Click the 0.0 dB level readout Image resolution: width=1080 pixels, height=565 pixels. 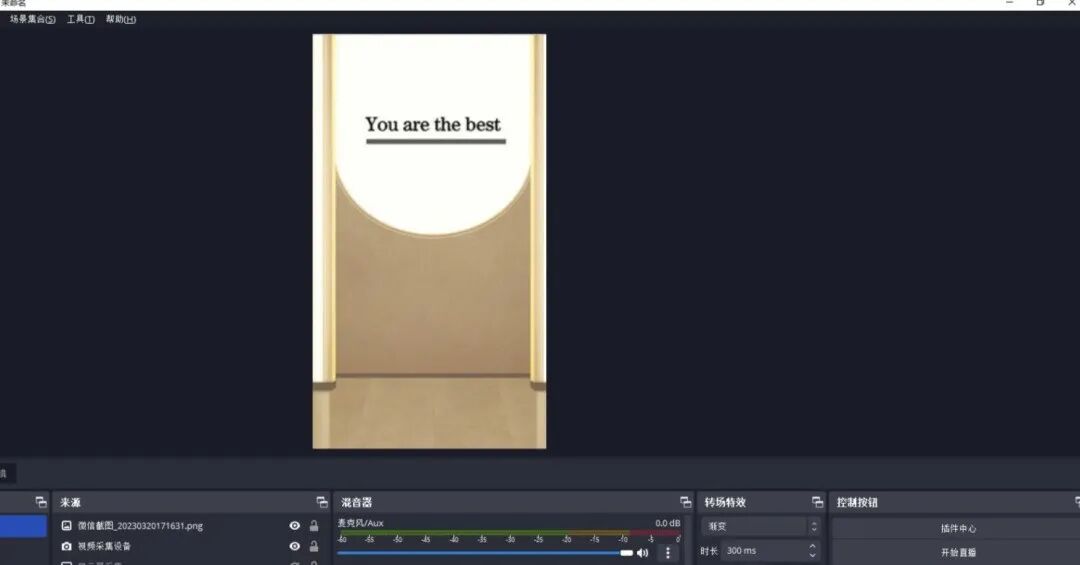[x=667, y=523]
